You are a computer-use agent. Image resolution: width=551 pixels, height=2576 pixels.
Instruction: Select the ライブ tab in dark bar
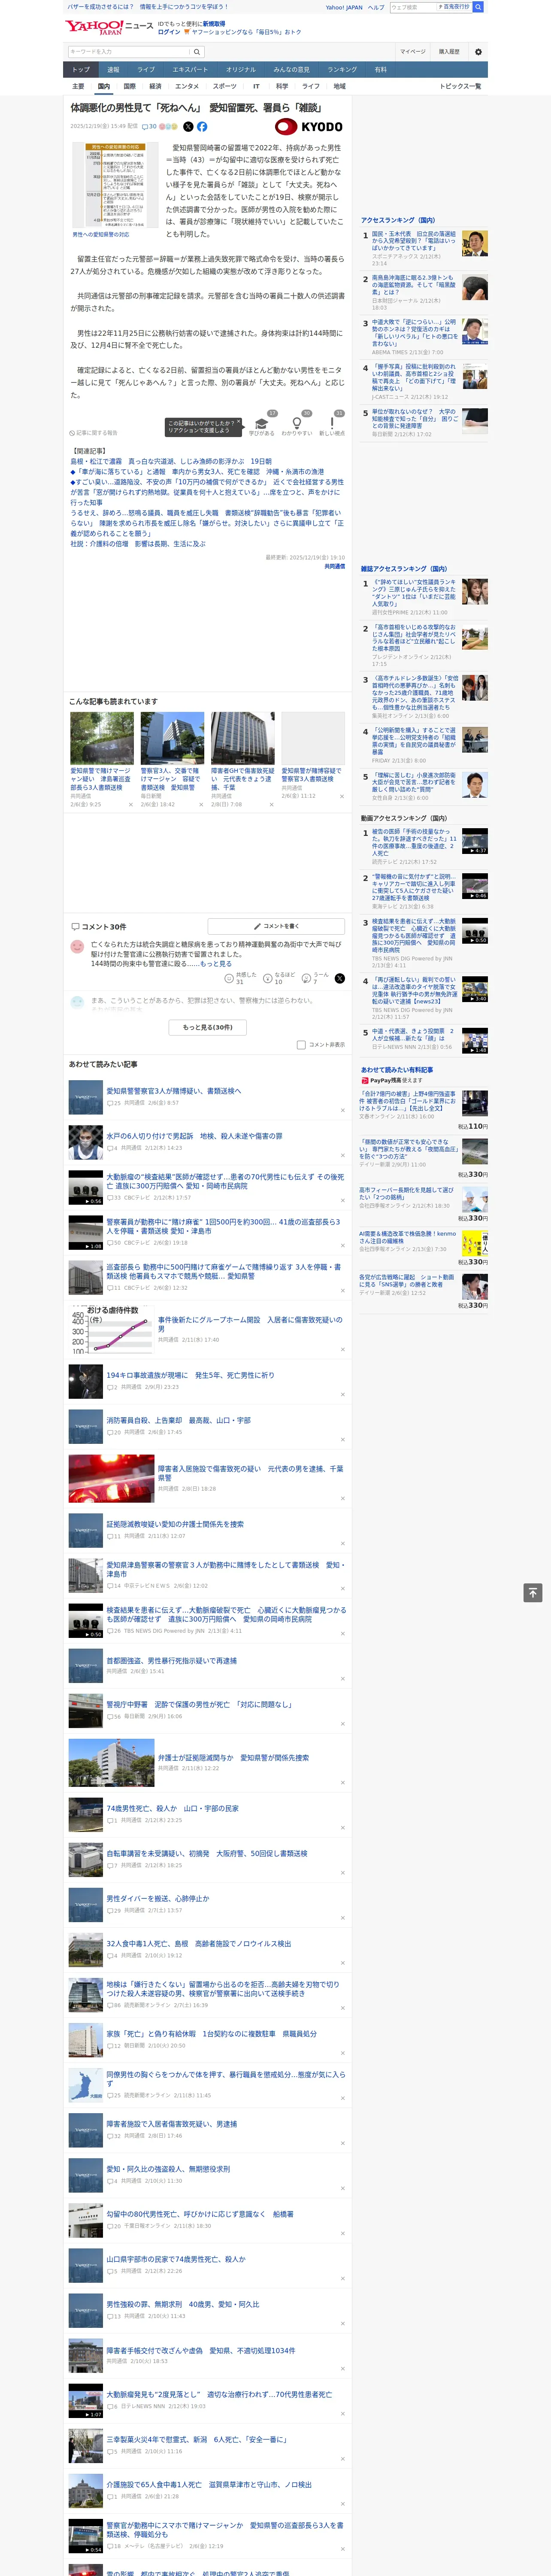point(146,70)
